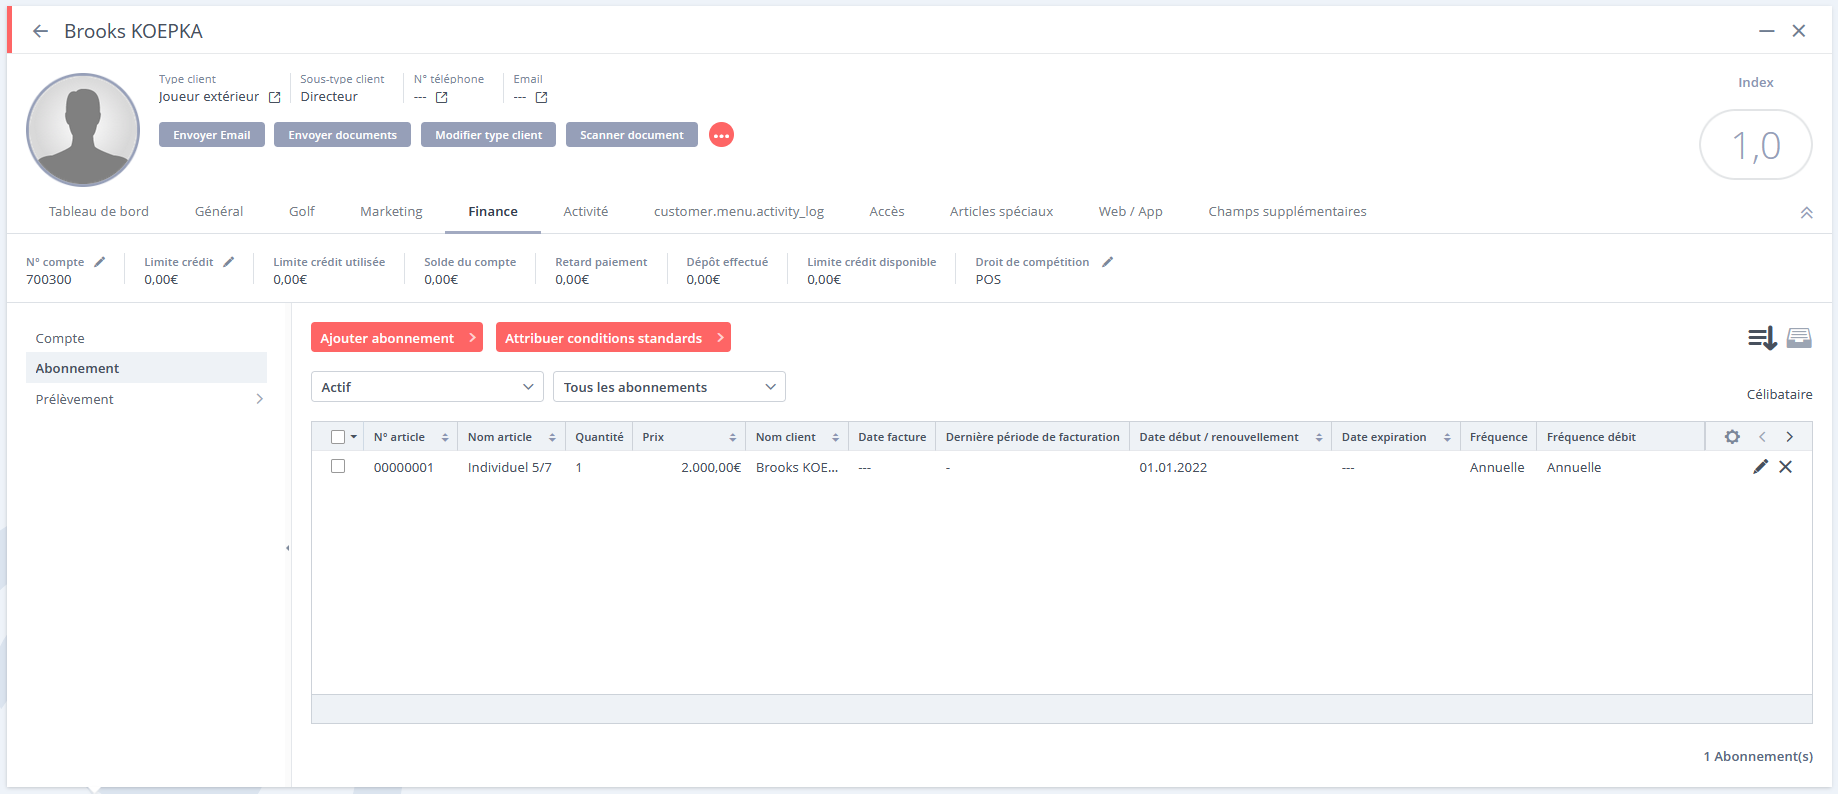Click the customer profile avatar picture
This screenshot has height=794, width=1838.
(83, 130)
